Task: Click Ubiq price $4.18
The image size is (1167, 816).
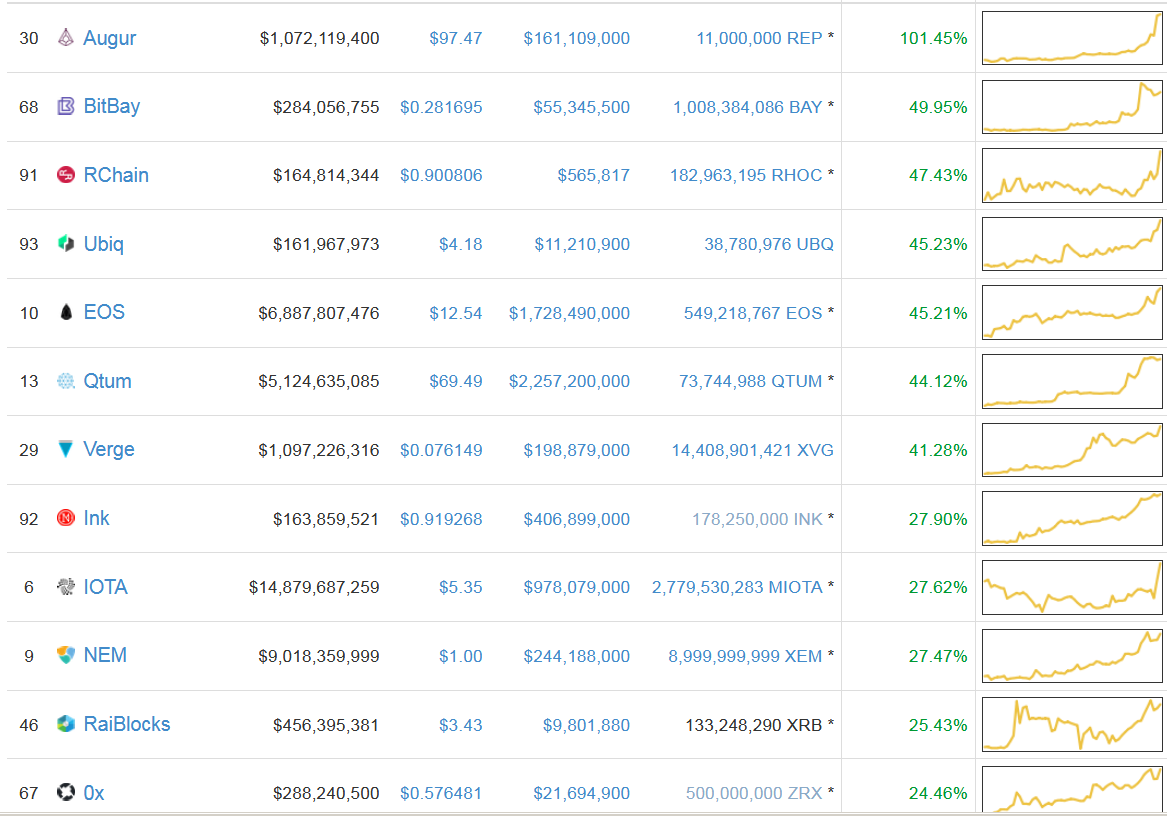Action: point(461,244)
